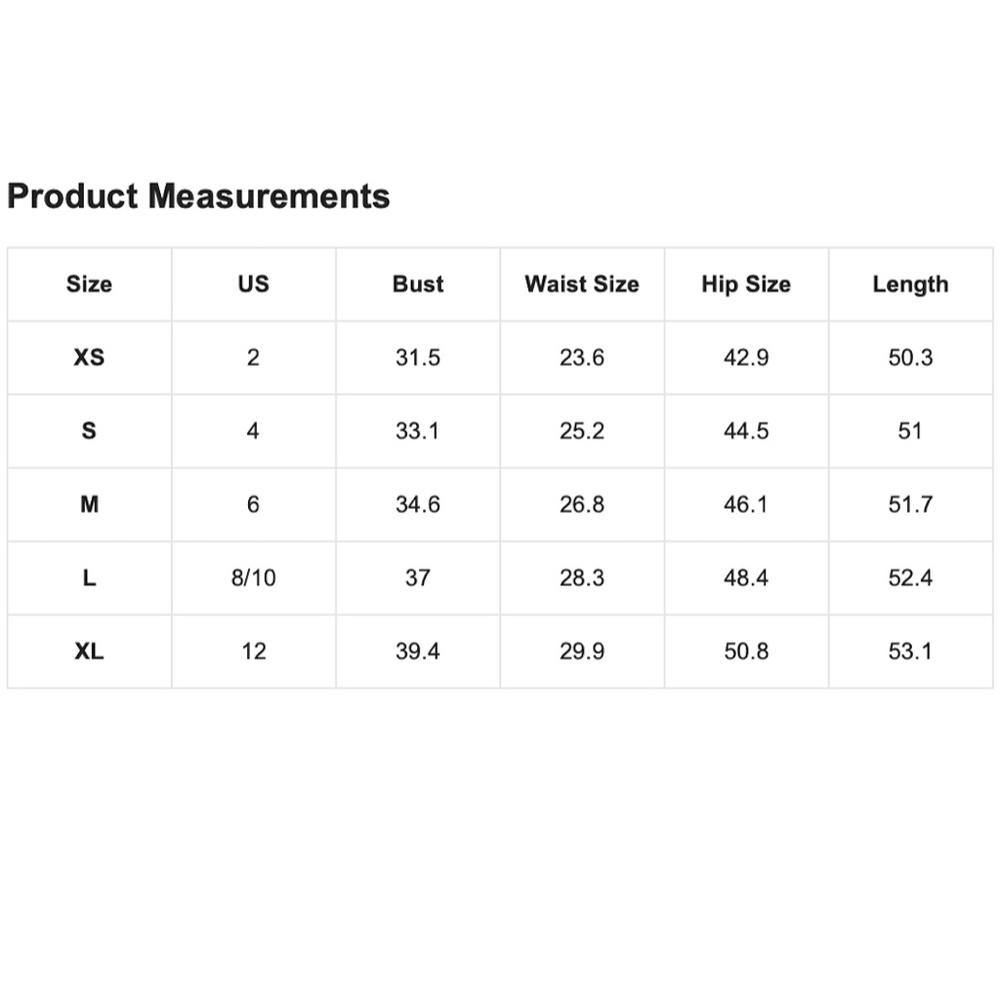Select the Hip Size column header
Viewport: 1000px width, 1000px height.
(745, 284)
